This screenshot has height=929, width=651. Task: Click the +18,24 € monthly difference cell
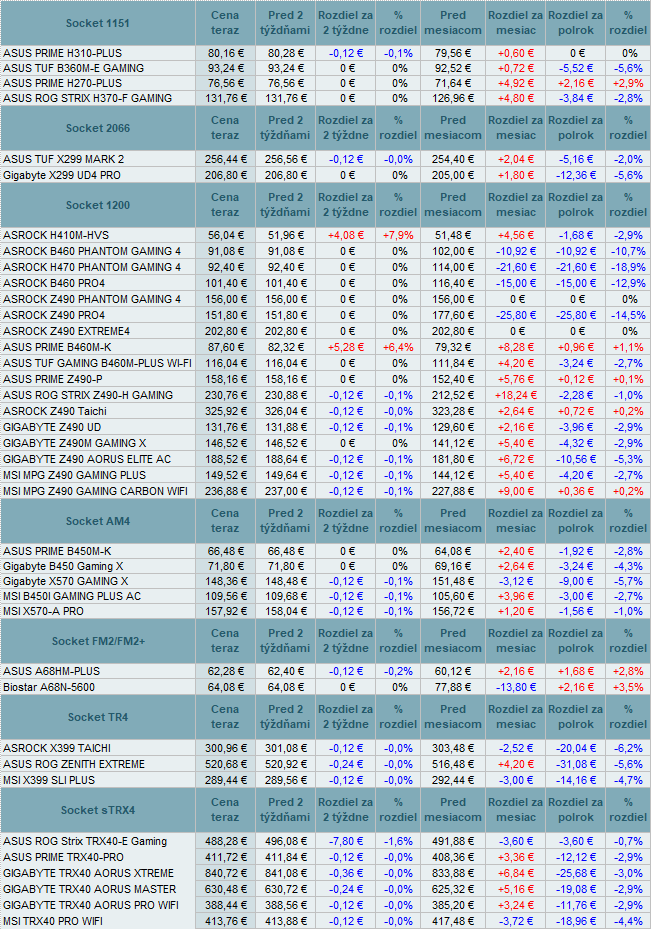coord(515,395)
